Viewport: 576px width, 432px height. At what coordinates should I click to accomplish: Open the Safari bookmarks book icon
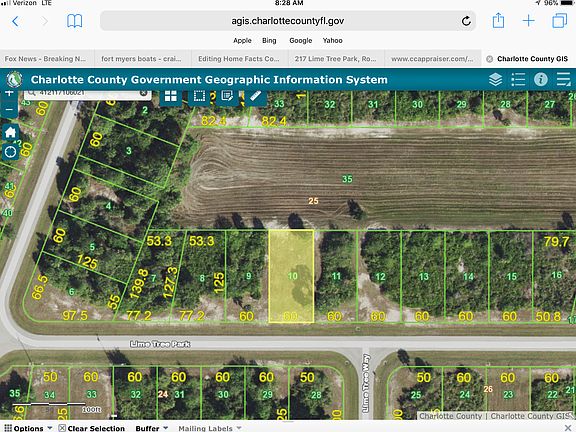74,21
